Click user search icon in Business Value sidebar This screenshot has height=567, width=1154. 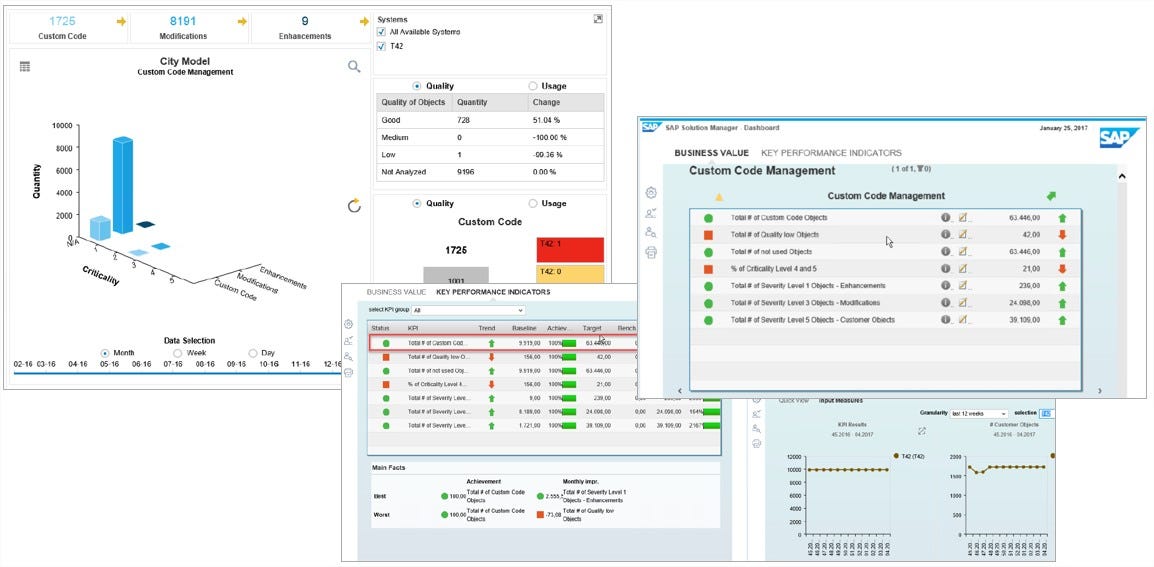point(651,232)
